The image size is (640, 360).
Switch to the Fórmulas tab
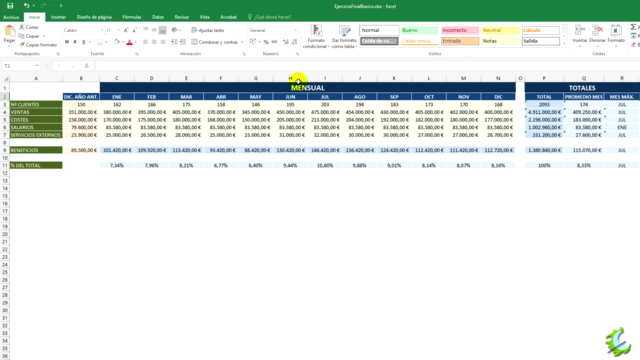(132, 17)
